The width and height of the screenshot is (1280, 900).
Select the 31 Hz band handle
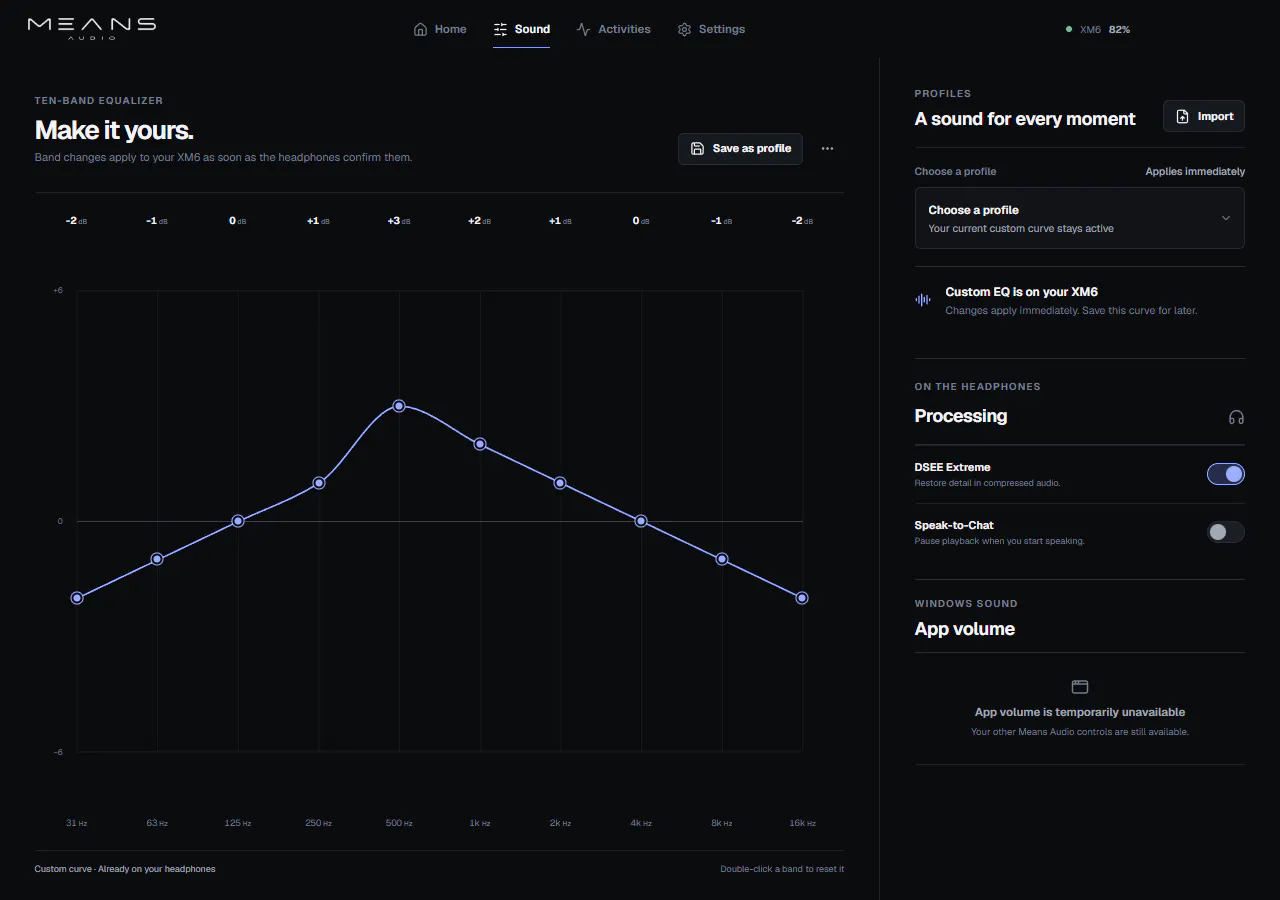click(x=77, y=598)
